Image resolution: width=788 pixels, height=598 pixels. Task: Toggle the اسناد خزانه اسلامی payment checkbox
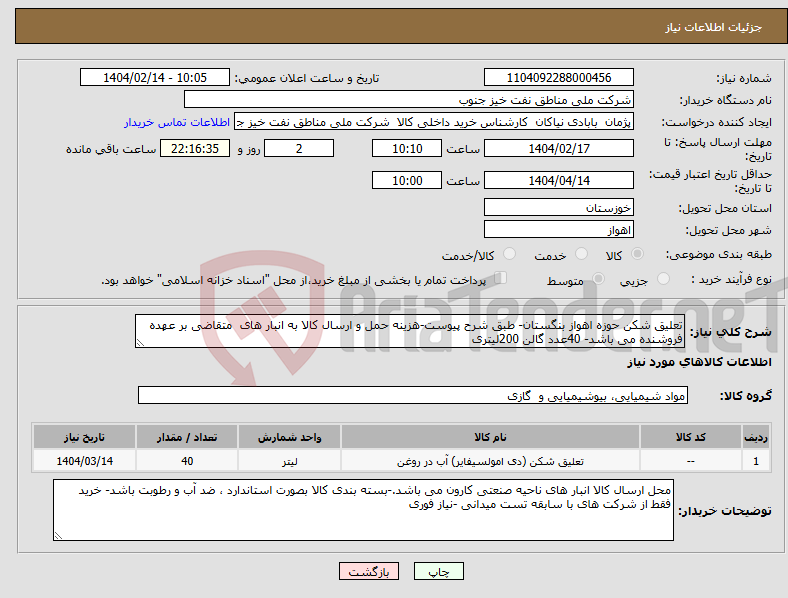501,277
